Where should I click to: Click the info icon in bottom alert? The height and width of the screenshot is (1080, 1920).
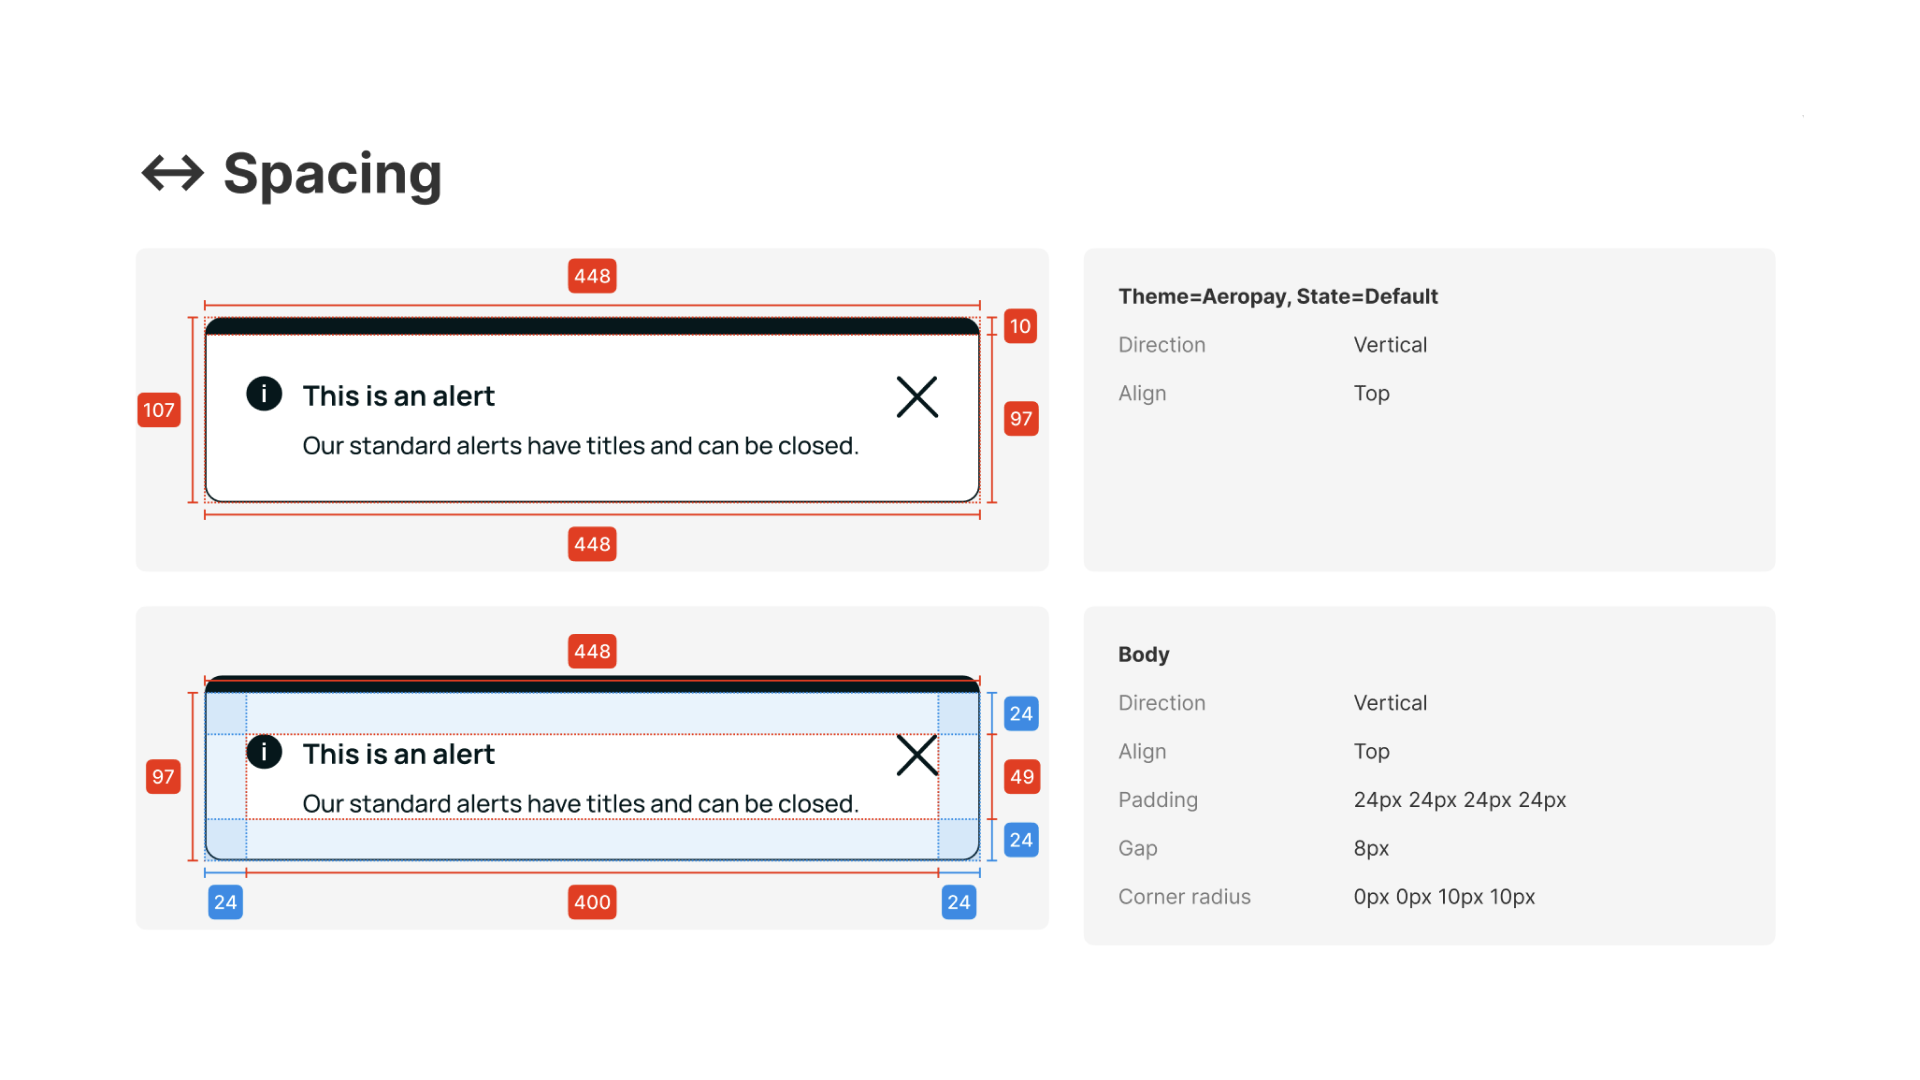click(264, 751)
